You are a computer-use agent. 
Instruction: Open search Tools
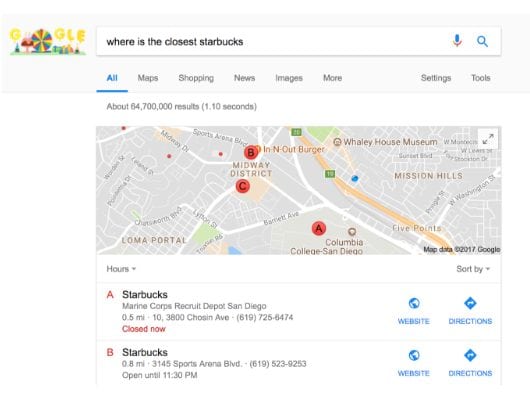(481, 78)
